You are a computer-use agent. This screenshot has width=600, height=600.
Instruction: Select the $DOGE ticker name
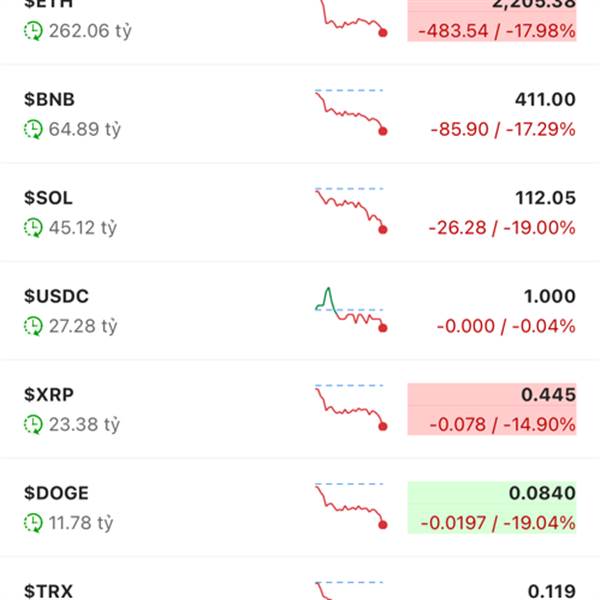[56, 493]
